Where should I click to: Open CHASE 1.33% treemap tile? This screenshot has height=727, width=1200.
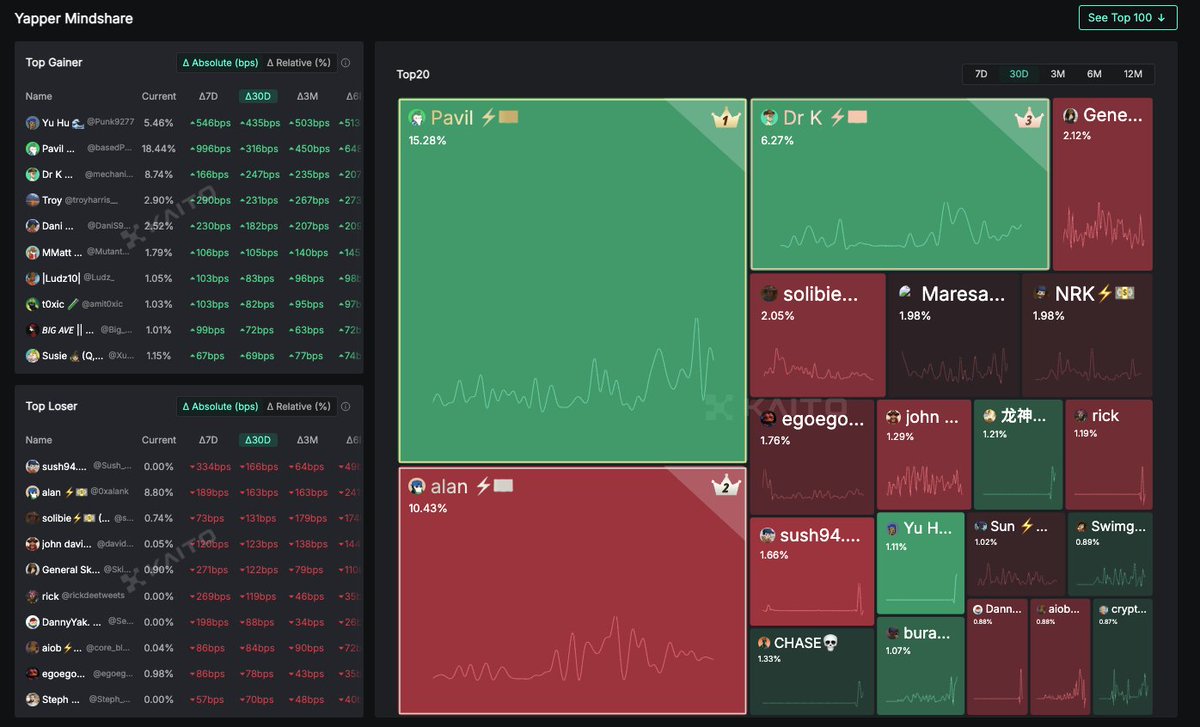(x=812, y=671)
